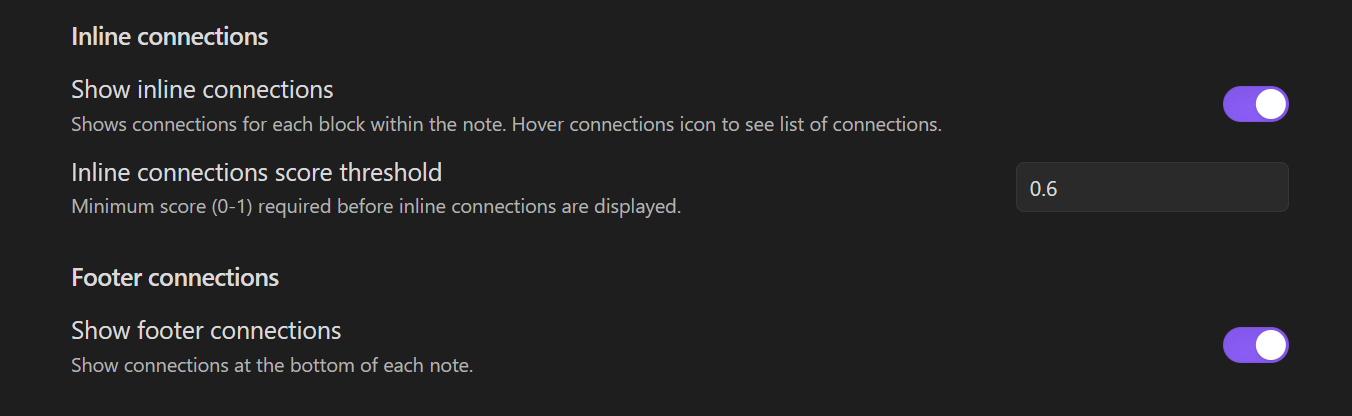Click the purple track of the footer connections switch

1238,345
